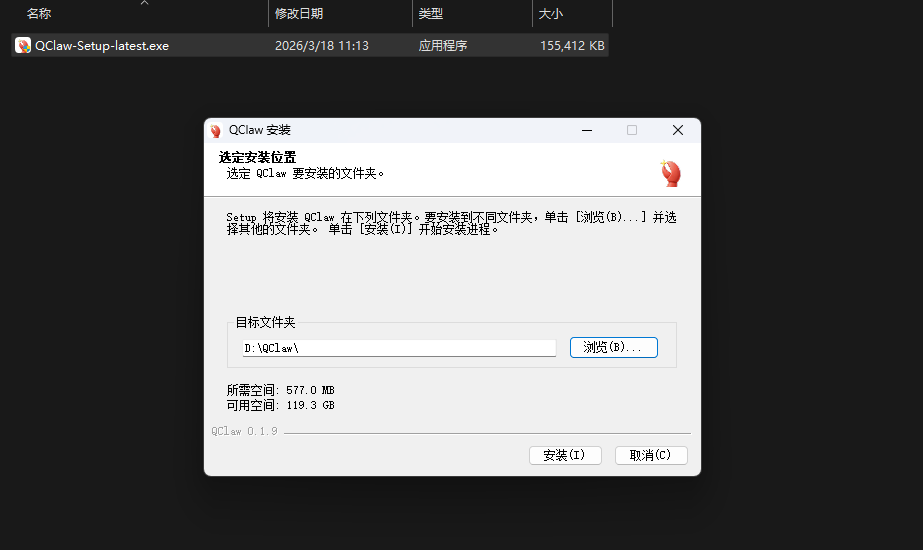Sort files by 类型 column header
The width and height of the screenshot is (923, 550).
tap(430, 14)
